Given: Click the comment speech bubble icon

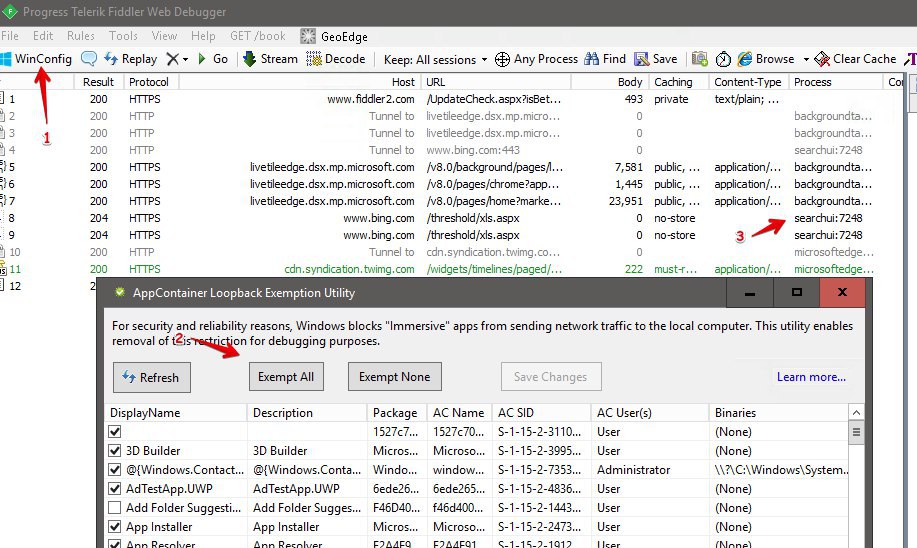Looking at the screenshot, I should [89, 59].
